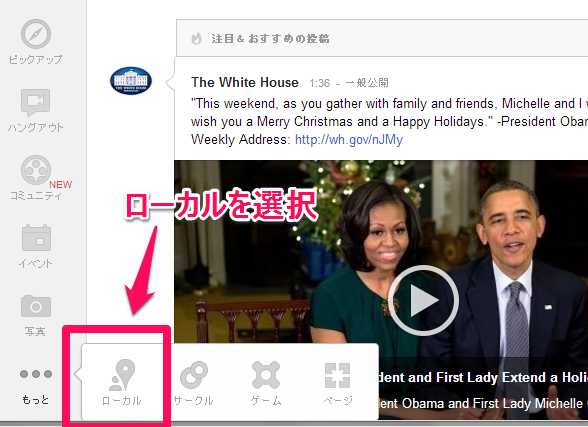The width and height of the screenshot is (588, 427).
Task: Open the video title caption link
Action: [x=483, y=378]
